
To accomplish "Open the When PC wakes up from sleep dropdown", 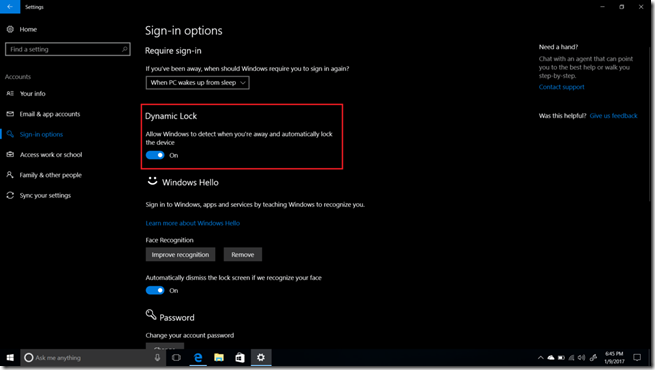I will tap(198, 83).
